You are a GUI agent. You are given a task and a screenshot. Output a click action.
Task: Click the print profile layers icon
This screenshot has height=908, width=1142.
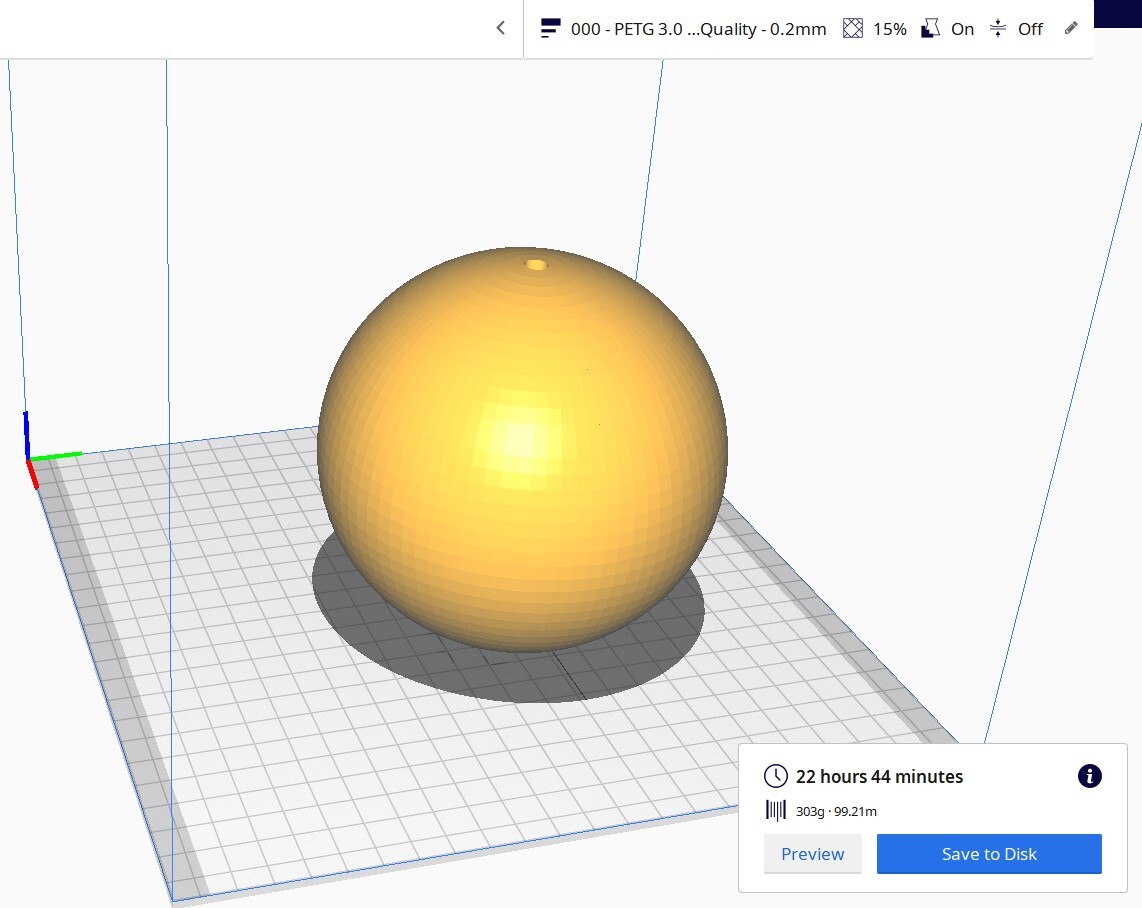551,28
